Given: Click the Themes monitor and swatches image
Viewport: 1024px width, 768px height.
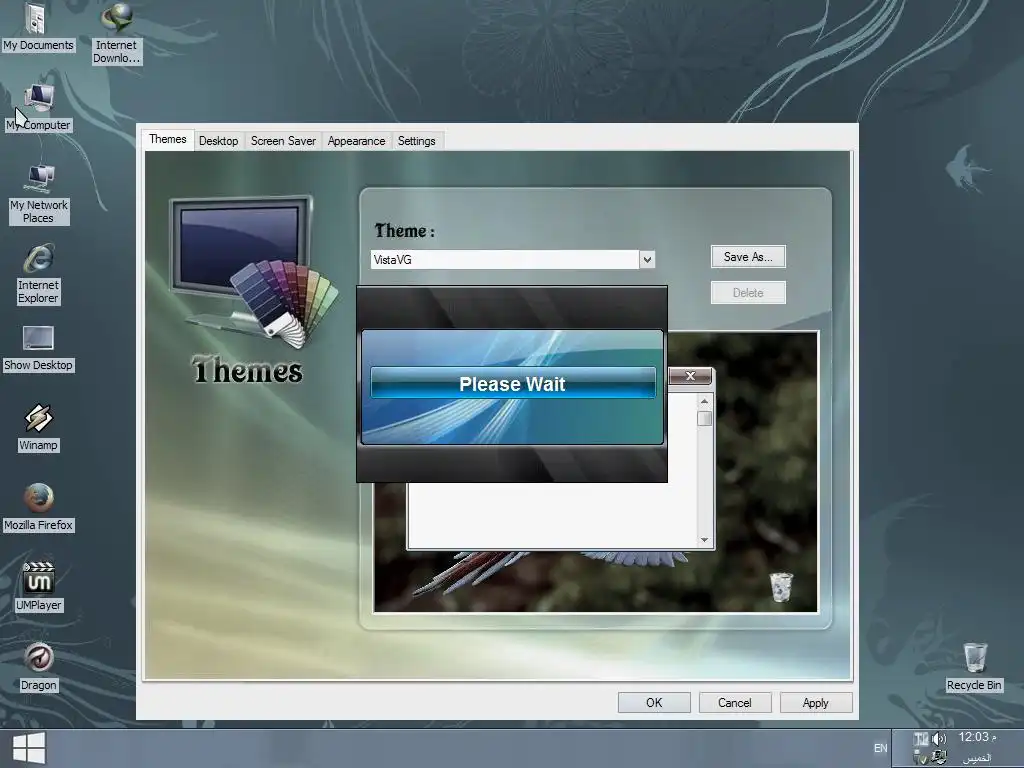Looking at the screenshot, I should click(x=253, y=270).
